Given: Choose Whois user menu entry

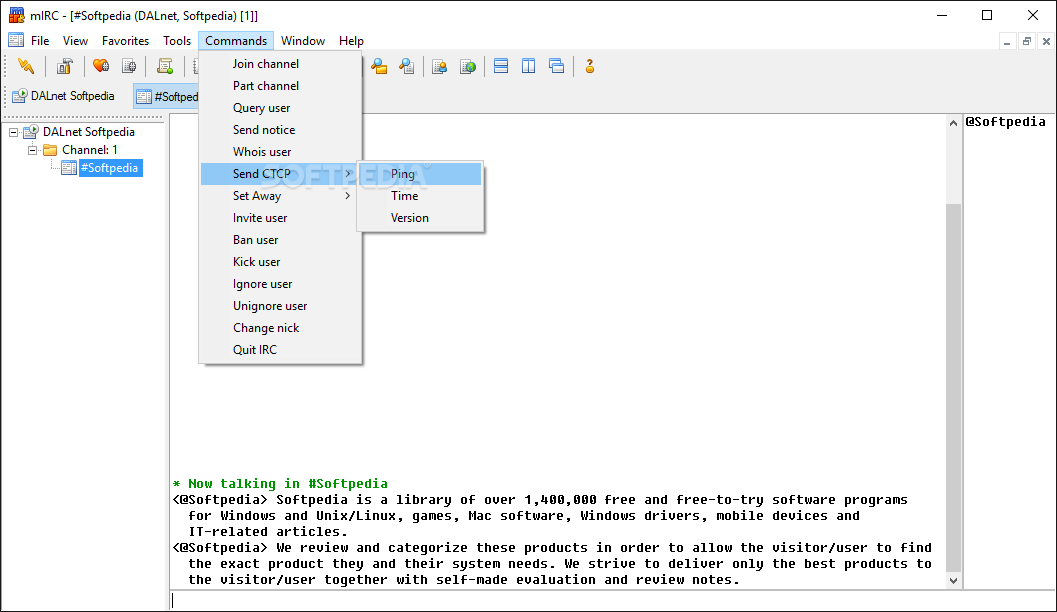Looking at the screenshot, I should (280, 152).
